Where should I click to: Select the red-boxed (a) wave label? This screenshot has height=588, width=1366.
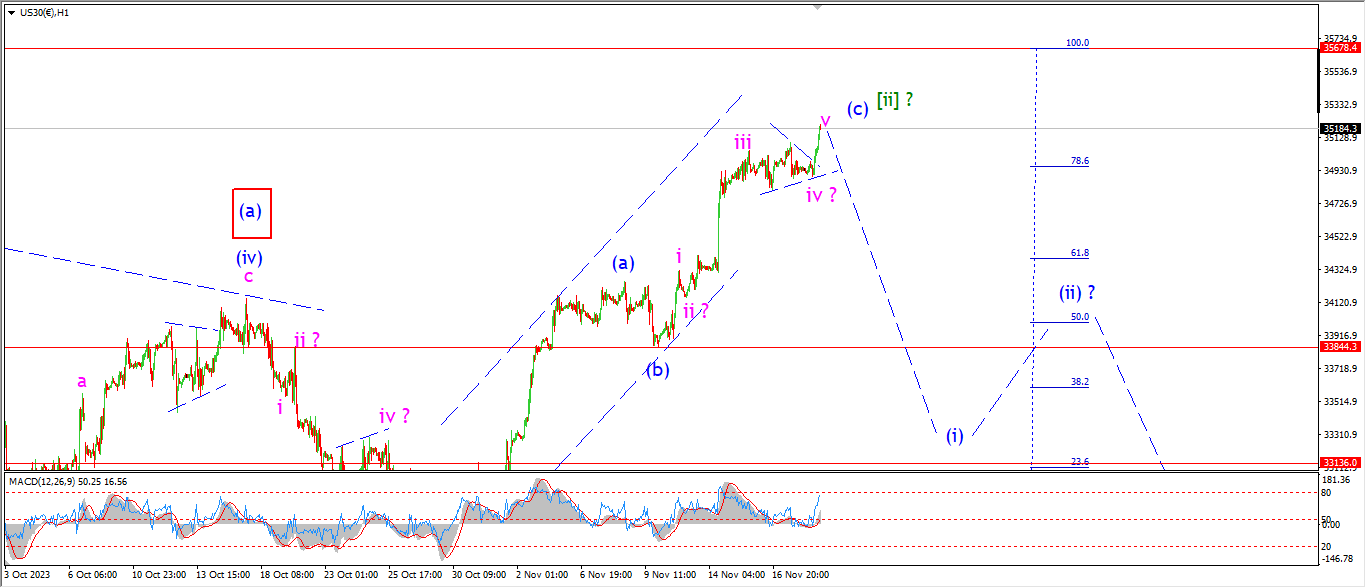(251, 213)
